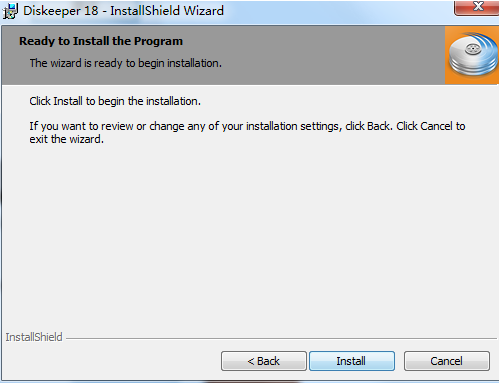
Task: Start installation with the Install button
Action: coord(352,361)
